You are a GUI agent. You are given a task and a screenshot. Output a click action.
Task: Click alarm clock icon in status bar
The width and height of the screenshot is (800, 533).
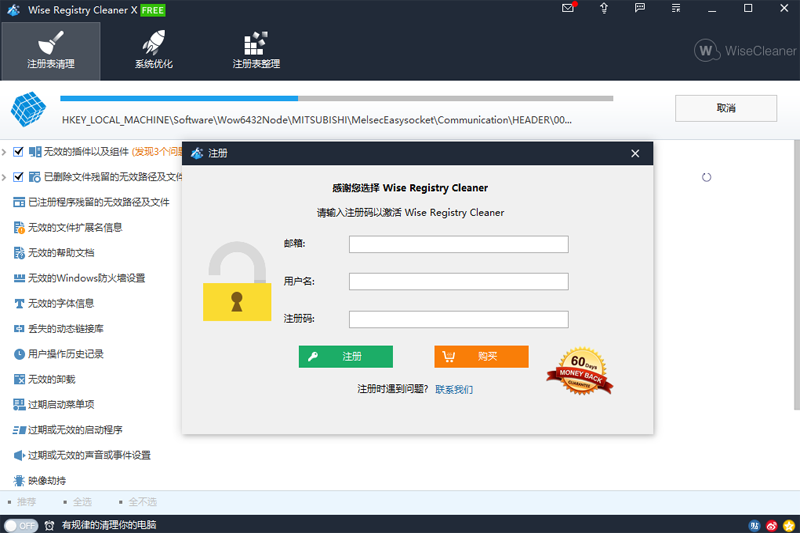49,525
